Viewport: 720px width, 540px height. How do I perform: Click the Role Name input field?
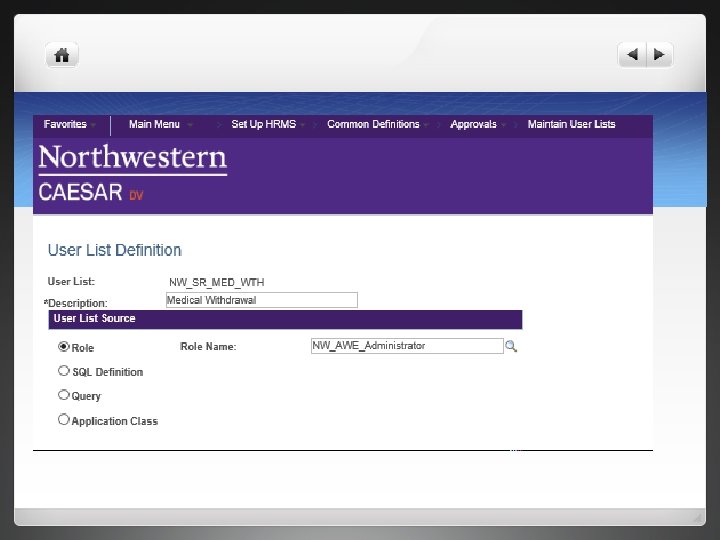click(407, 346)
